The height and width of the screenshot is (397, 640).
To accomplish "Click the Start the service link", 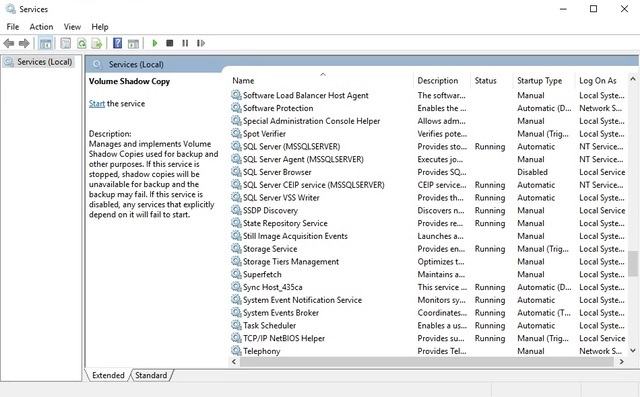I will (97, 104).
